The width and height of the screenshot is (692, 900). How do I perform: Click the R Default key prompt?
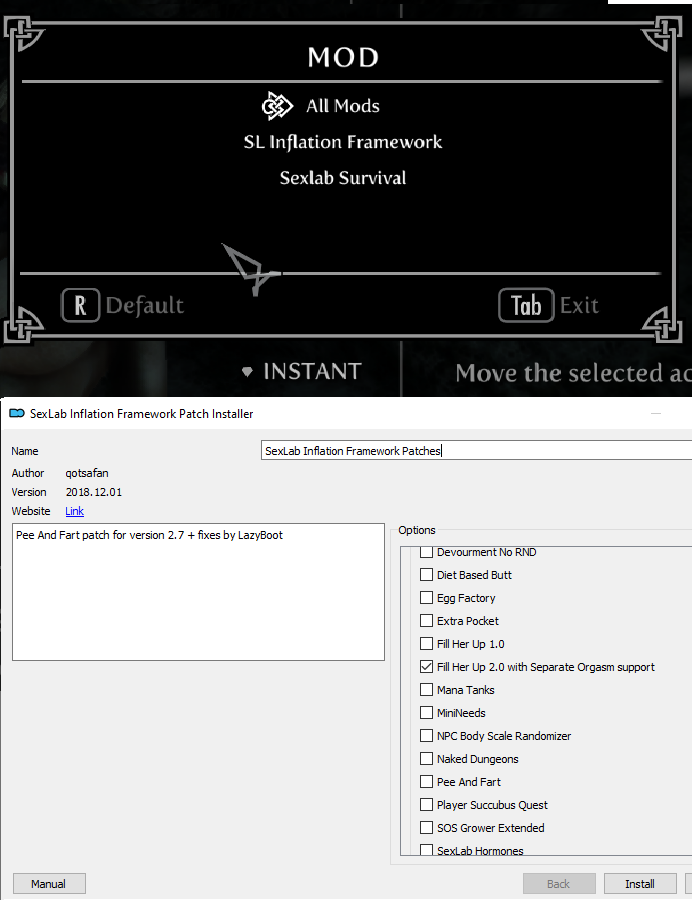tap(123, 305)
